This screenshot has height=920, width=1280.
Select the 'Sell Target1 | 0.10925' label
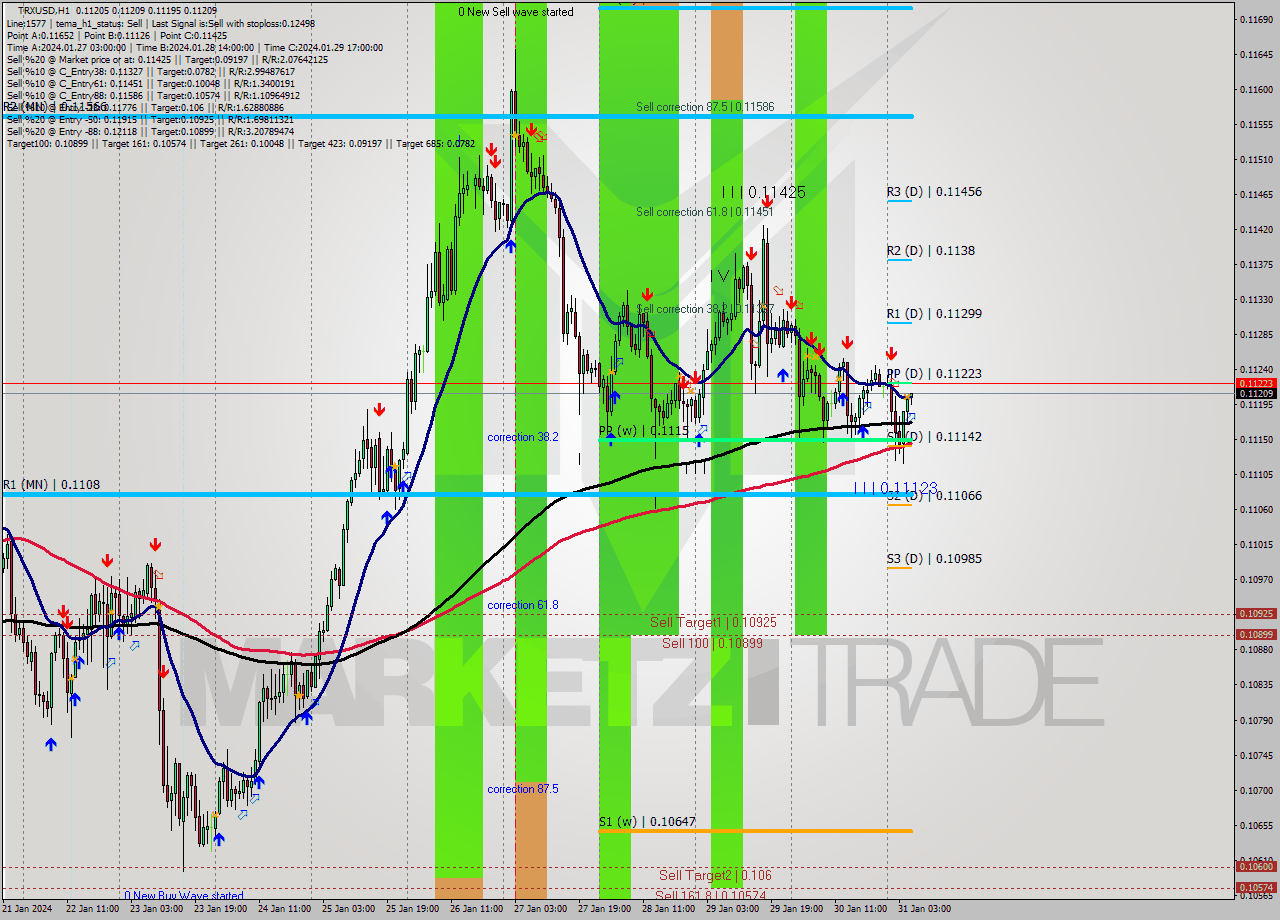[713, 623]
